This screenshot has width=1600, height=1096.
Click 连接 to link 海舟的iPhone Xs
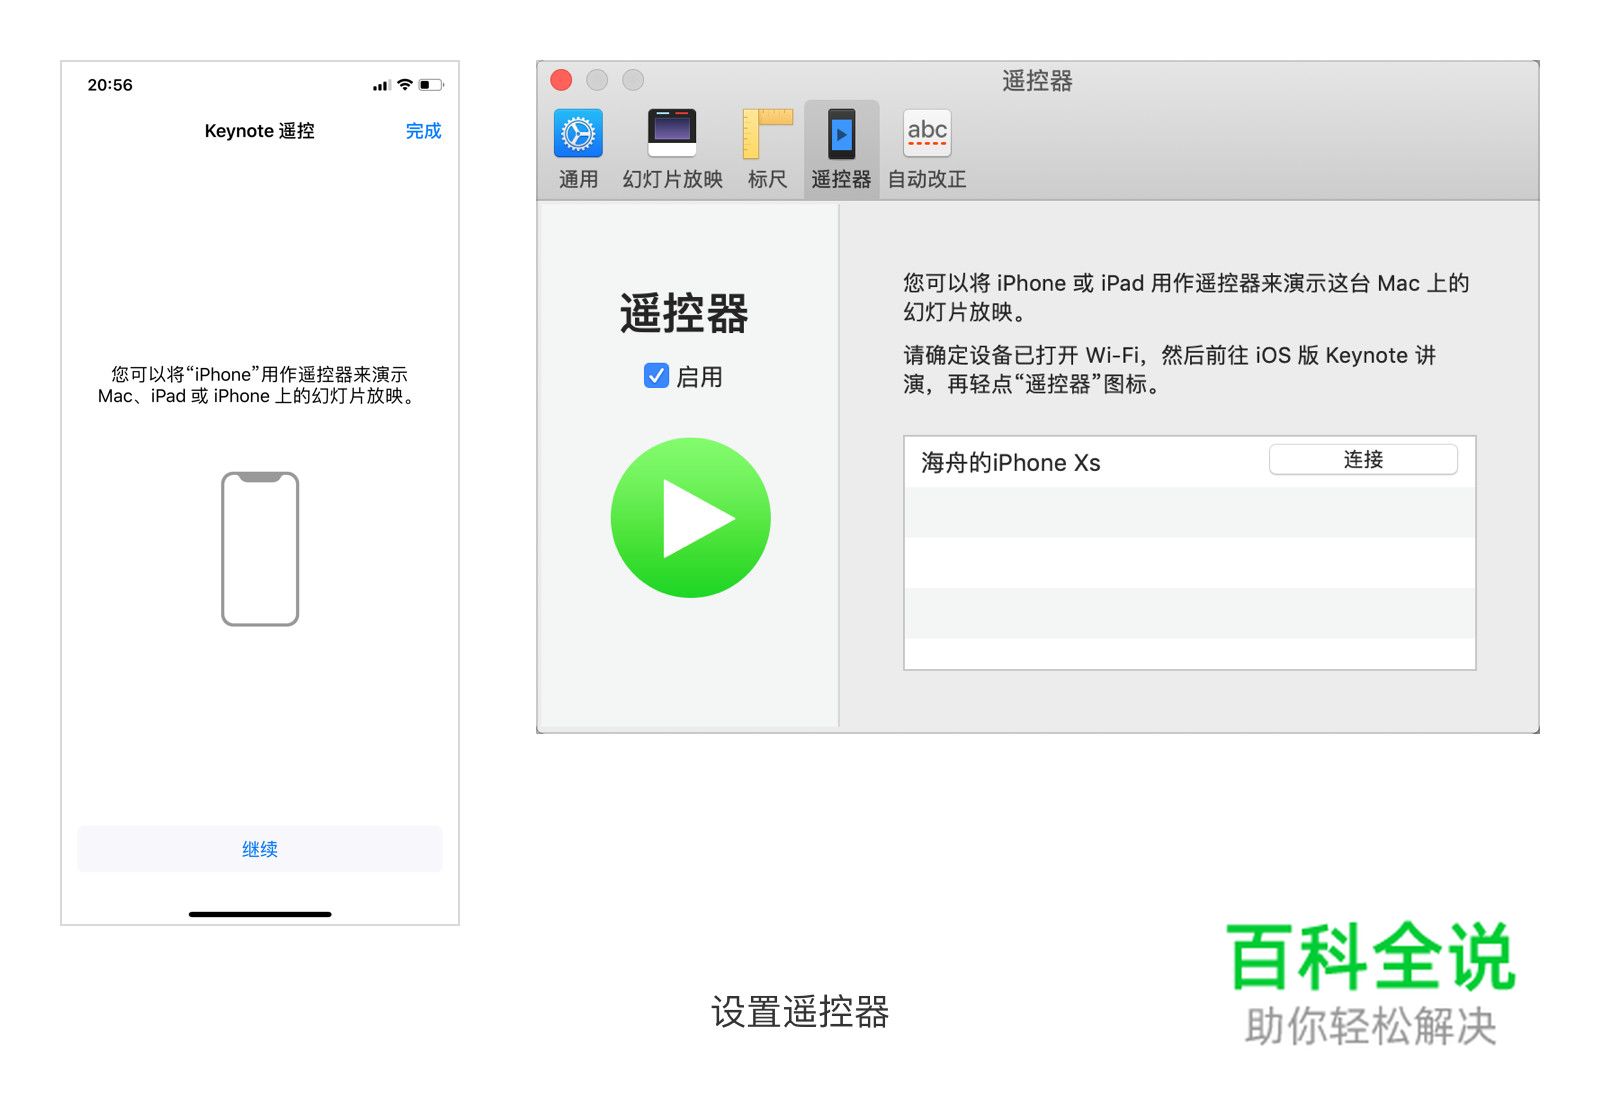pyautogui.click(x=1363, y=459)
